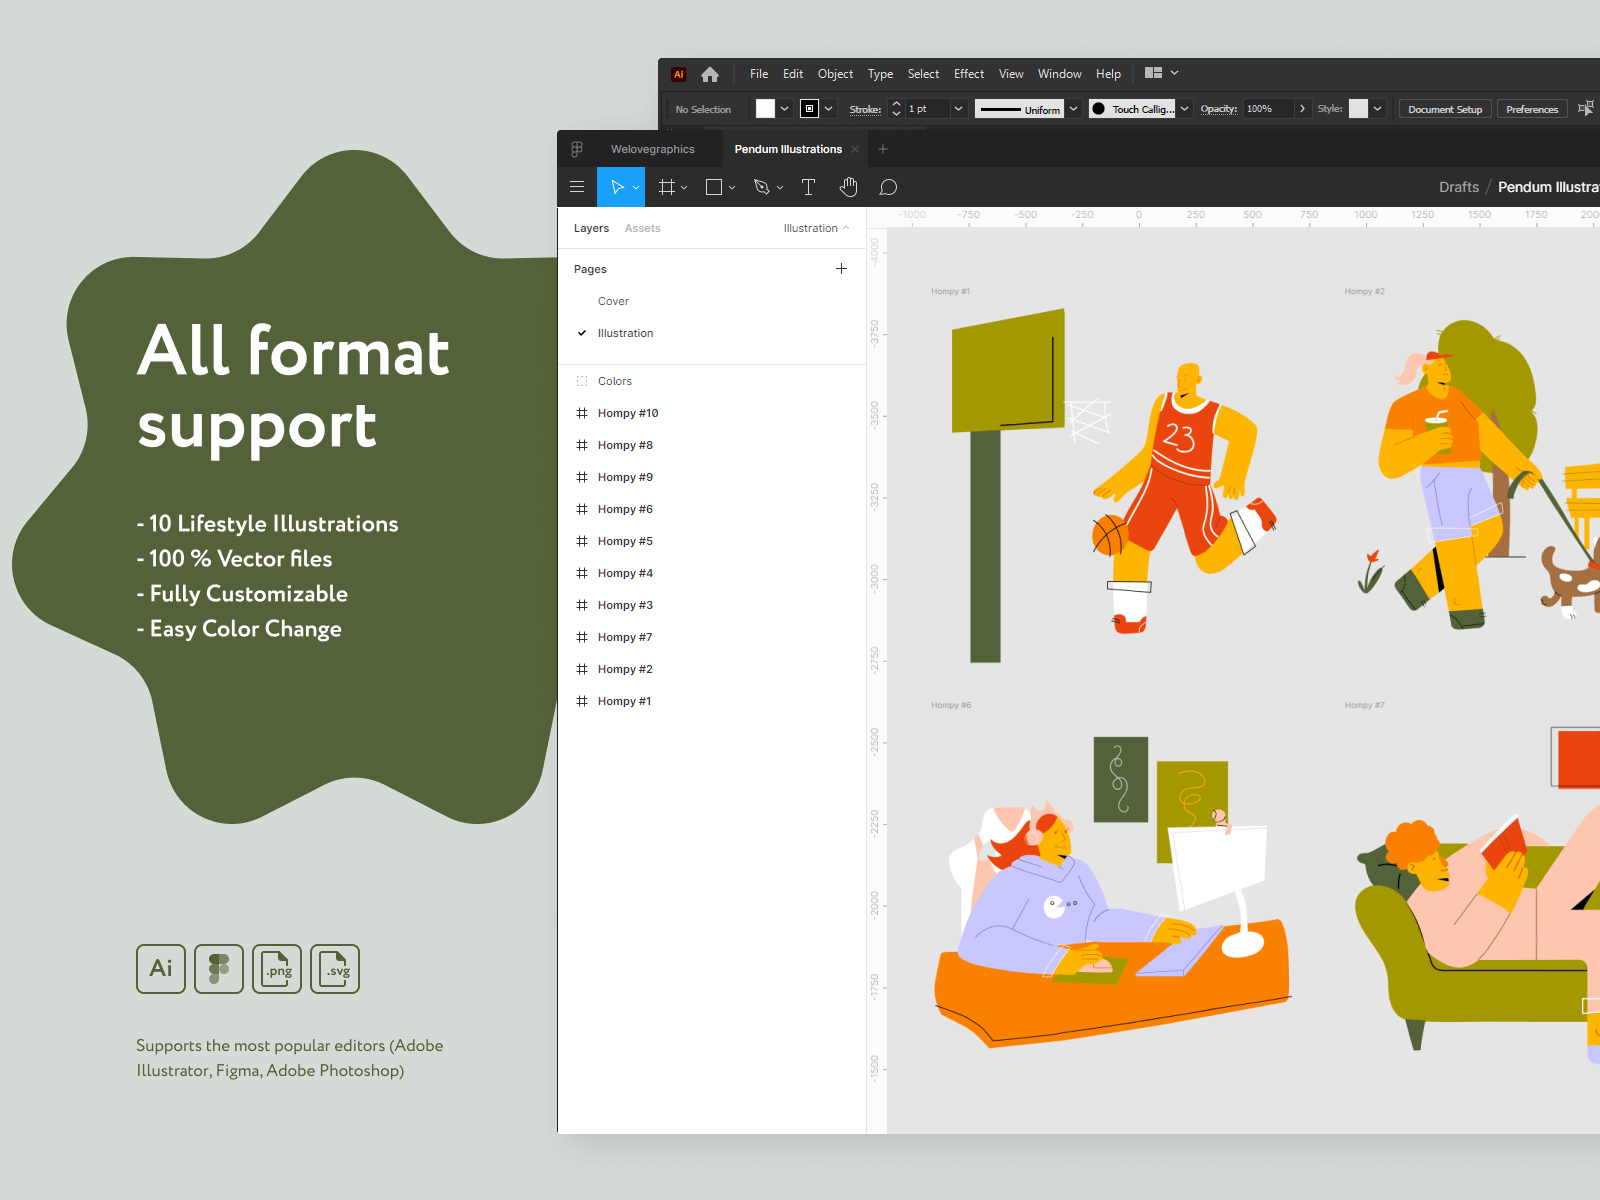The image size is (1600, 1200).
Task: Open the Stroke weight dropdown
Action: 958,109
